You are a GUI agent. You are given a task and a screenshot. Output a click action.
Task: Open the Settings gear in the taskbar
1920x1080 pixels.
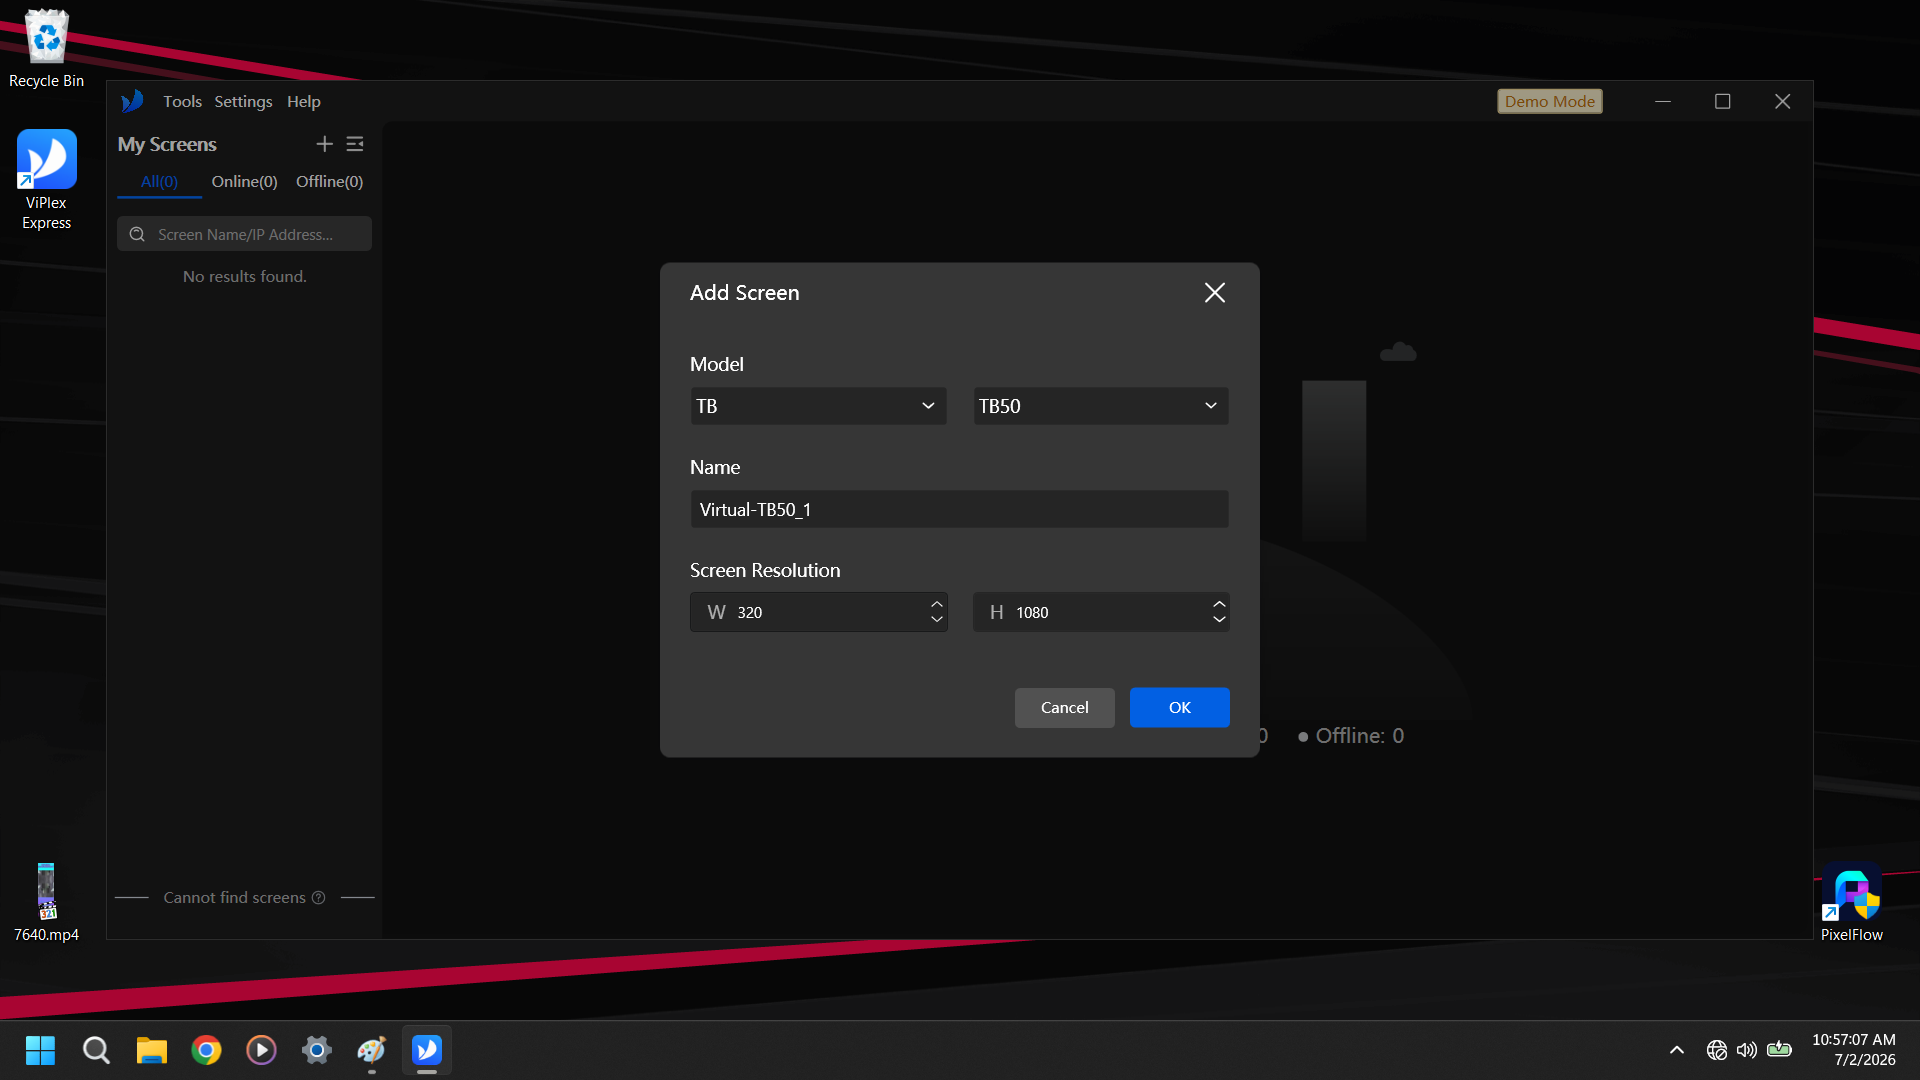pos(316,1050)
